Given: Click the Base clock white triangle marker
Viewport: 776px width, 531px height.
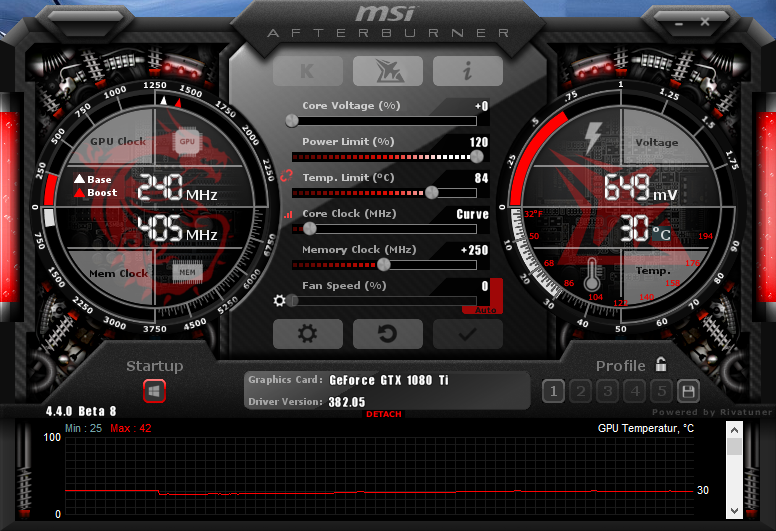Looking at the screenshot, I should click(163, 100).
